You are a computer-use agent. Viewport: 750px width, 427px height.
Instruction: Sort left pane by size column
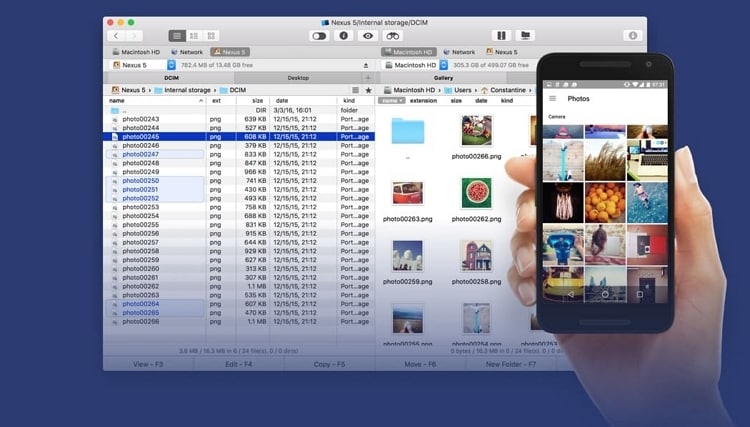coord(252,101)
